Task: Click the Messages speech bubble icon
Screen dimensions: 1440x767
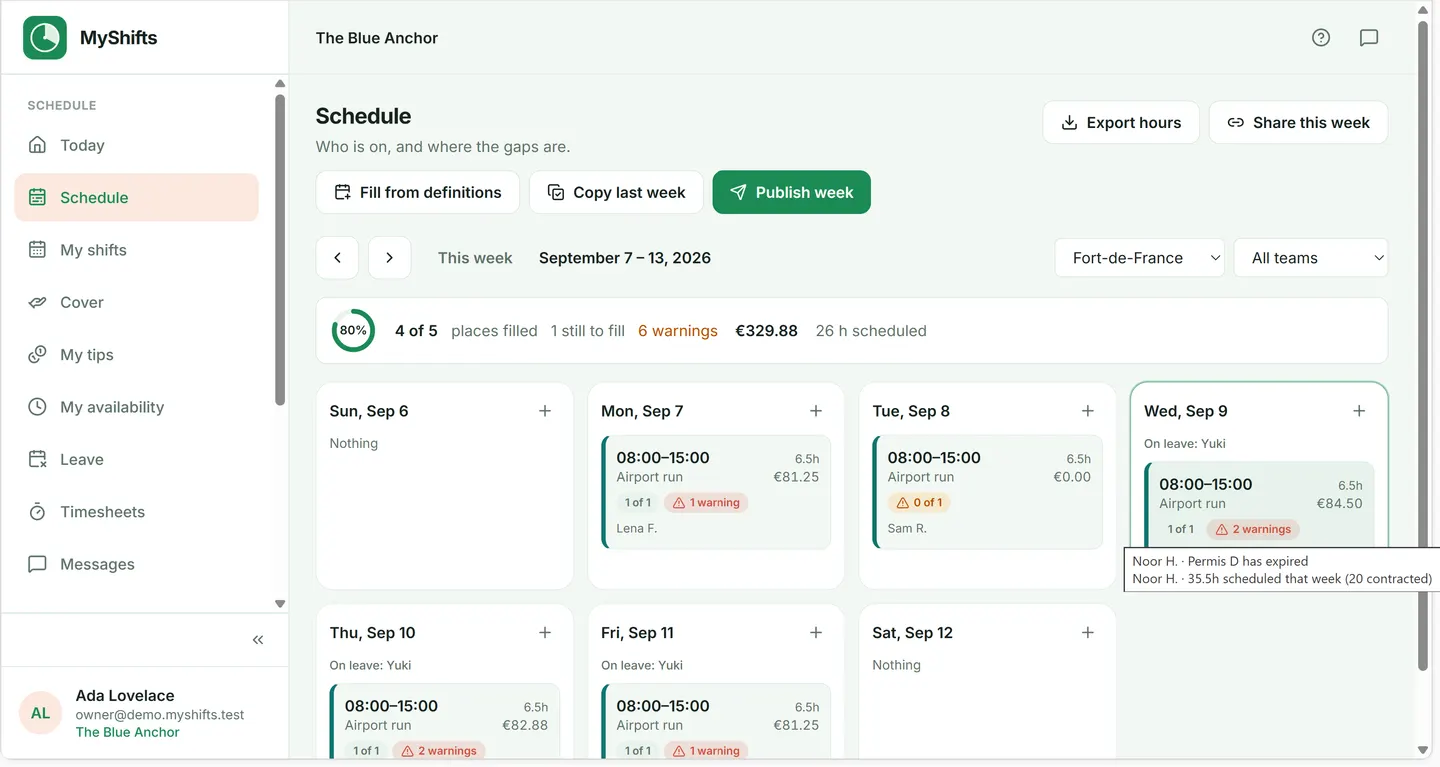Action: pos(37,564)
